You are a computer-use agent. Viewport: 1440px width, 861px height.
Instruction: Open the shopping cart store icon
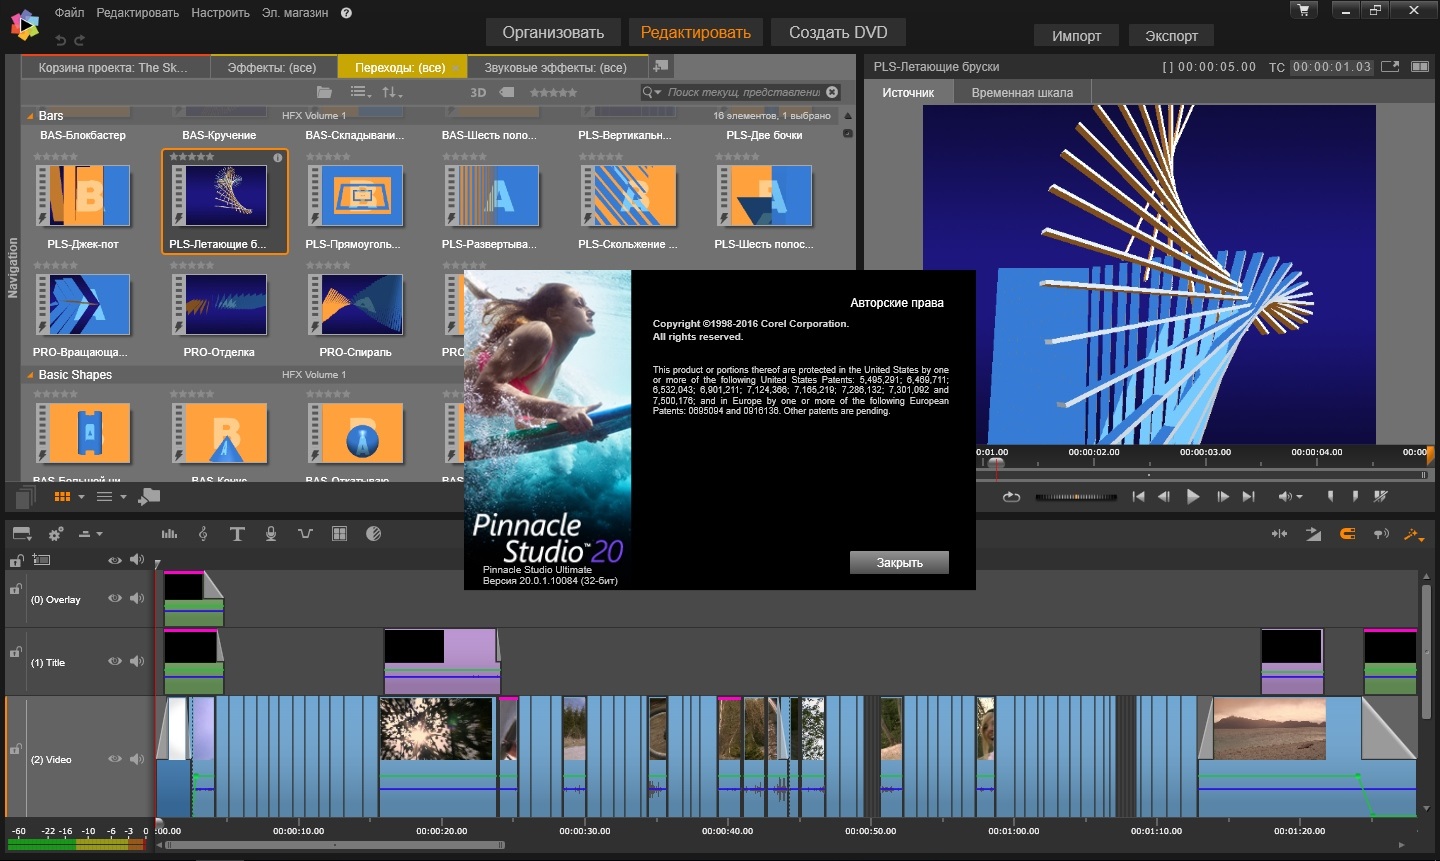pyautogui.click(x=1303, y=10)
